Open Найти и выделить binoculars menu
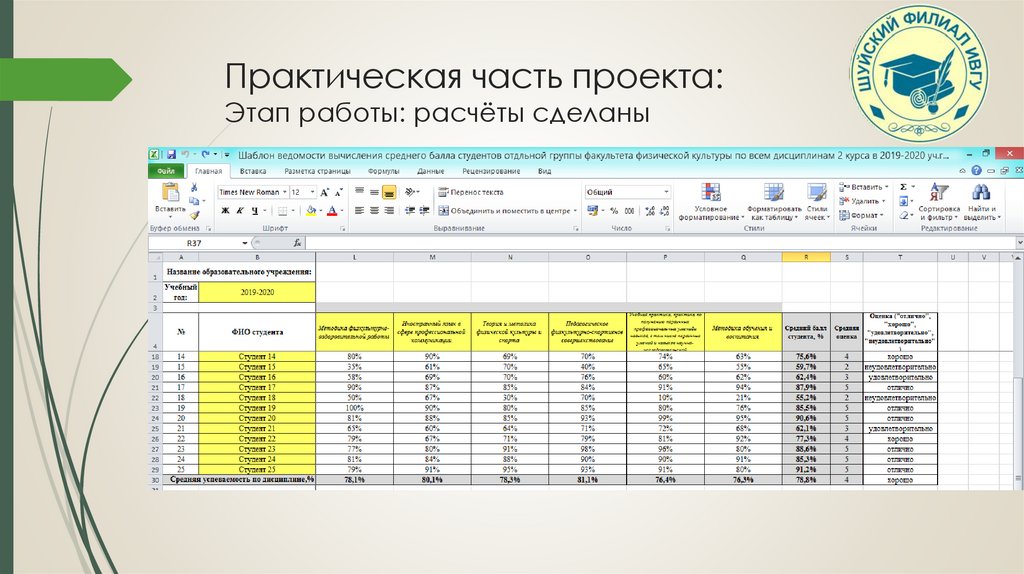This screenshot has width=1024, height=574. [x=980, y=202]
